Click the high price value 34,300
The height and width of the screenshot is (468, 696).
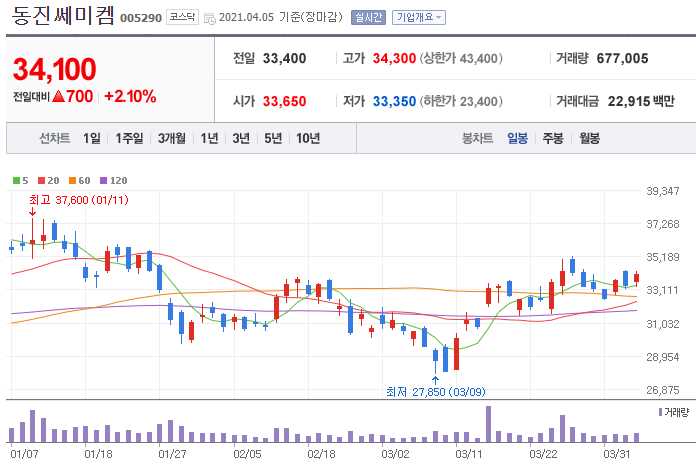[x=394, y=58]
